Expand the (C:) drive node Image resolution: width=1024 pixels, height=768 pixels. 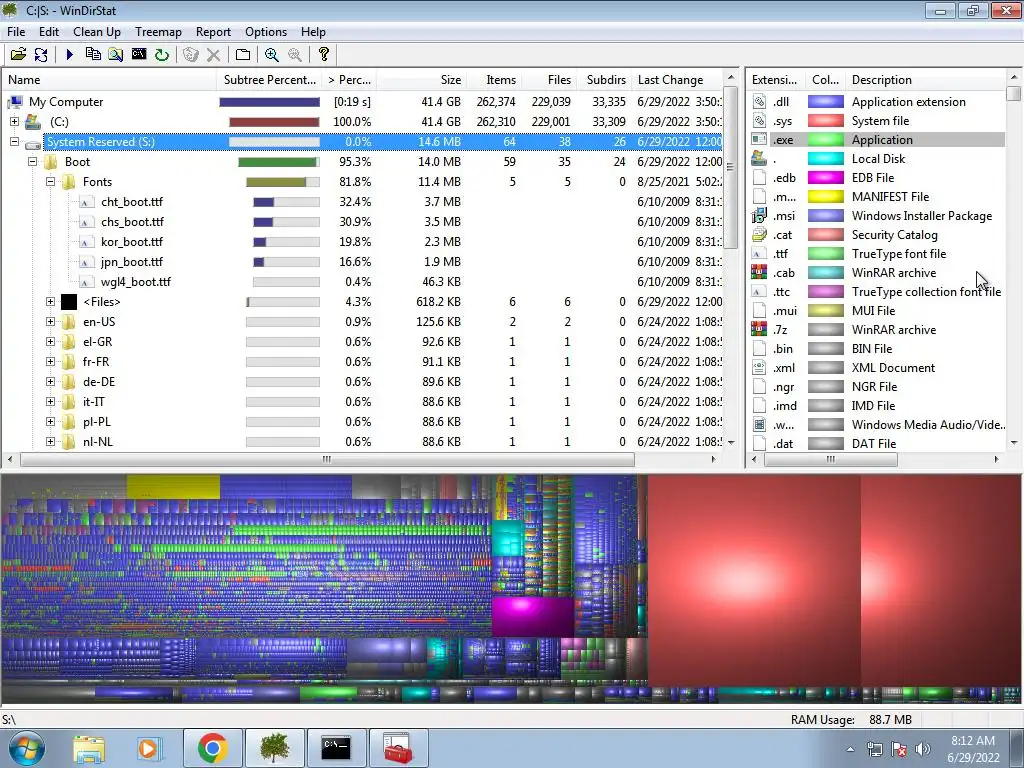point(14,121)
